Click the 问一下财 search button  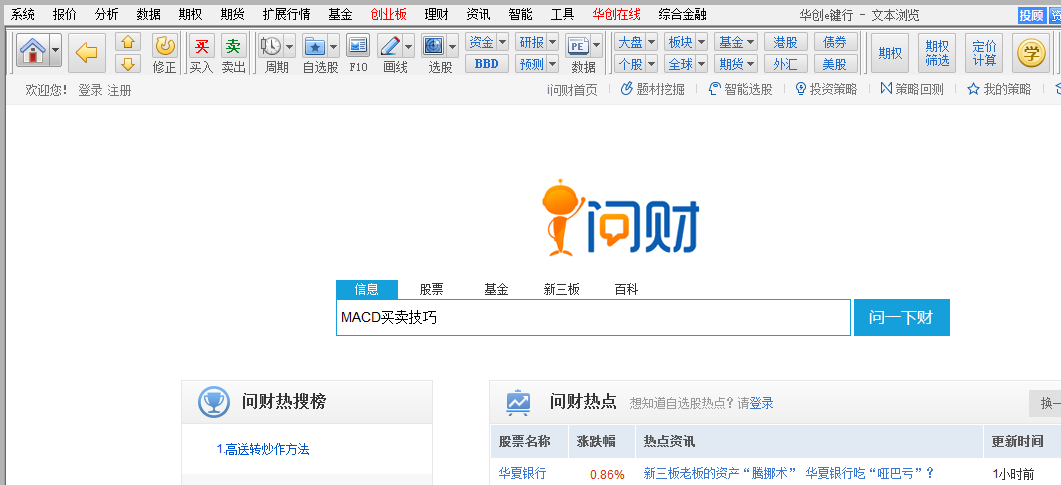901,317
